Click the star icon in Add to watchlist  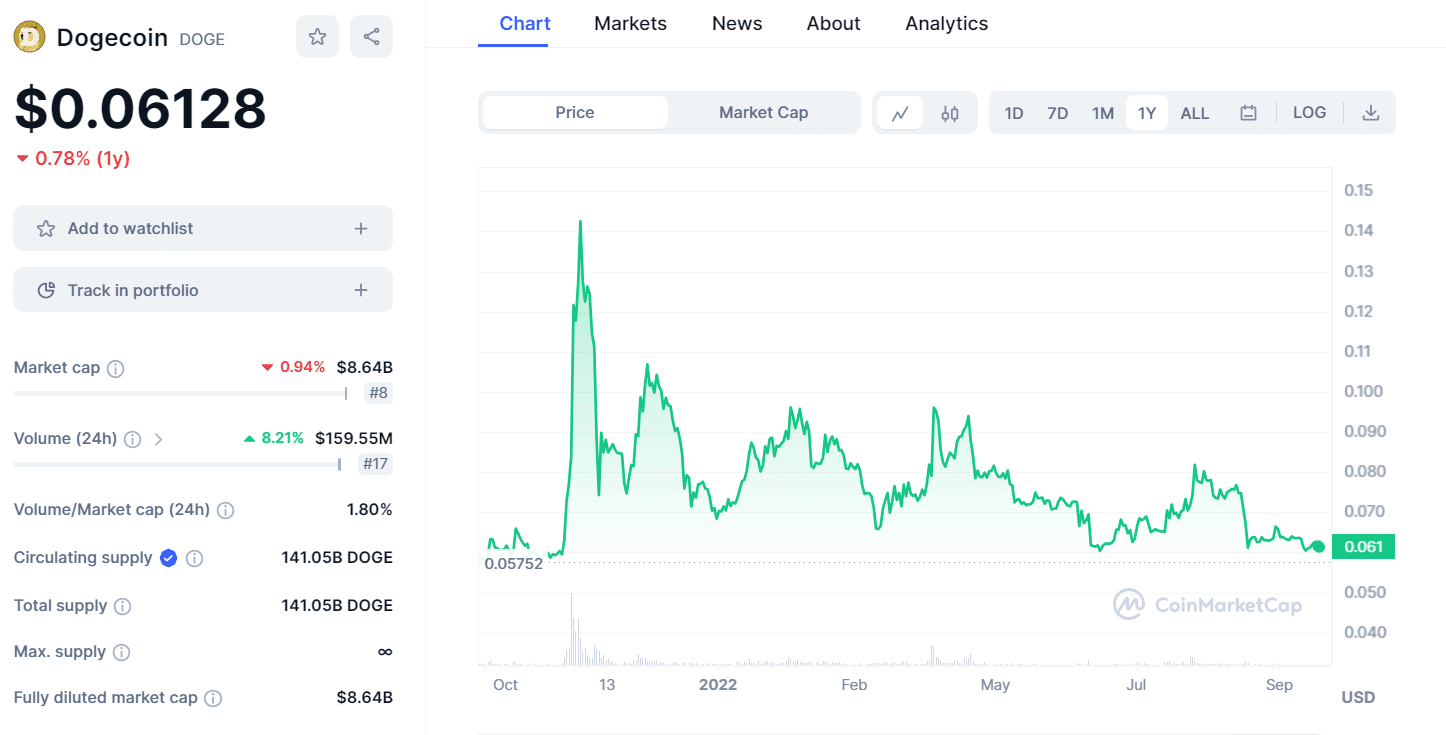tap(46, 229)
